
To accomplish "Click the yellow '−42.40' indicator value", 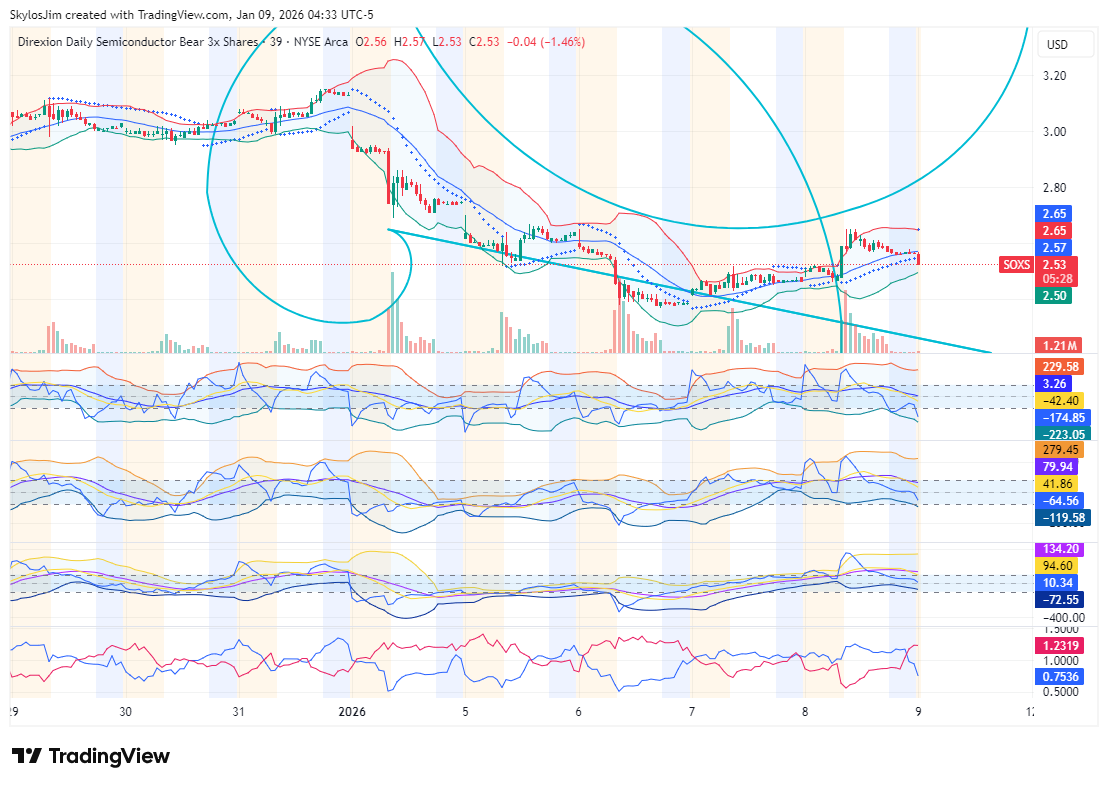I will [1059, 401].
